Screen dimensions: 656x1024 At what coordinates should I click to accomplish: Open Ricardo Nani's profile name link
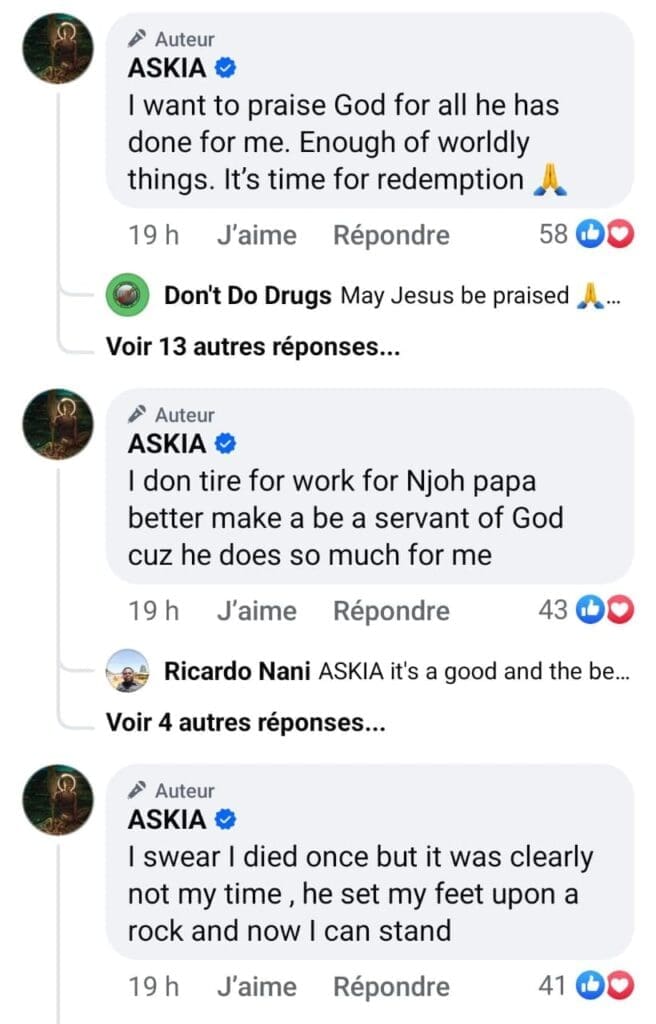(x=237, y=672)
